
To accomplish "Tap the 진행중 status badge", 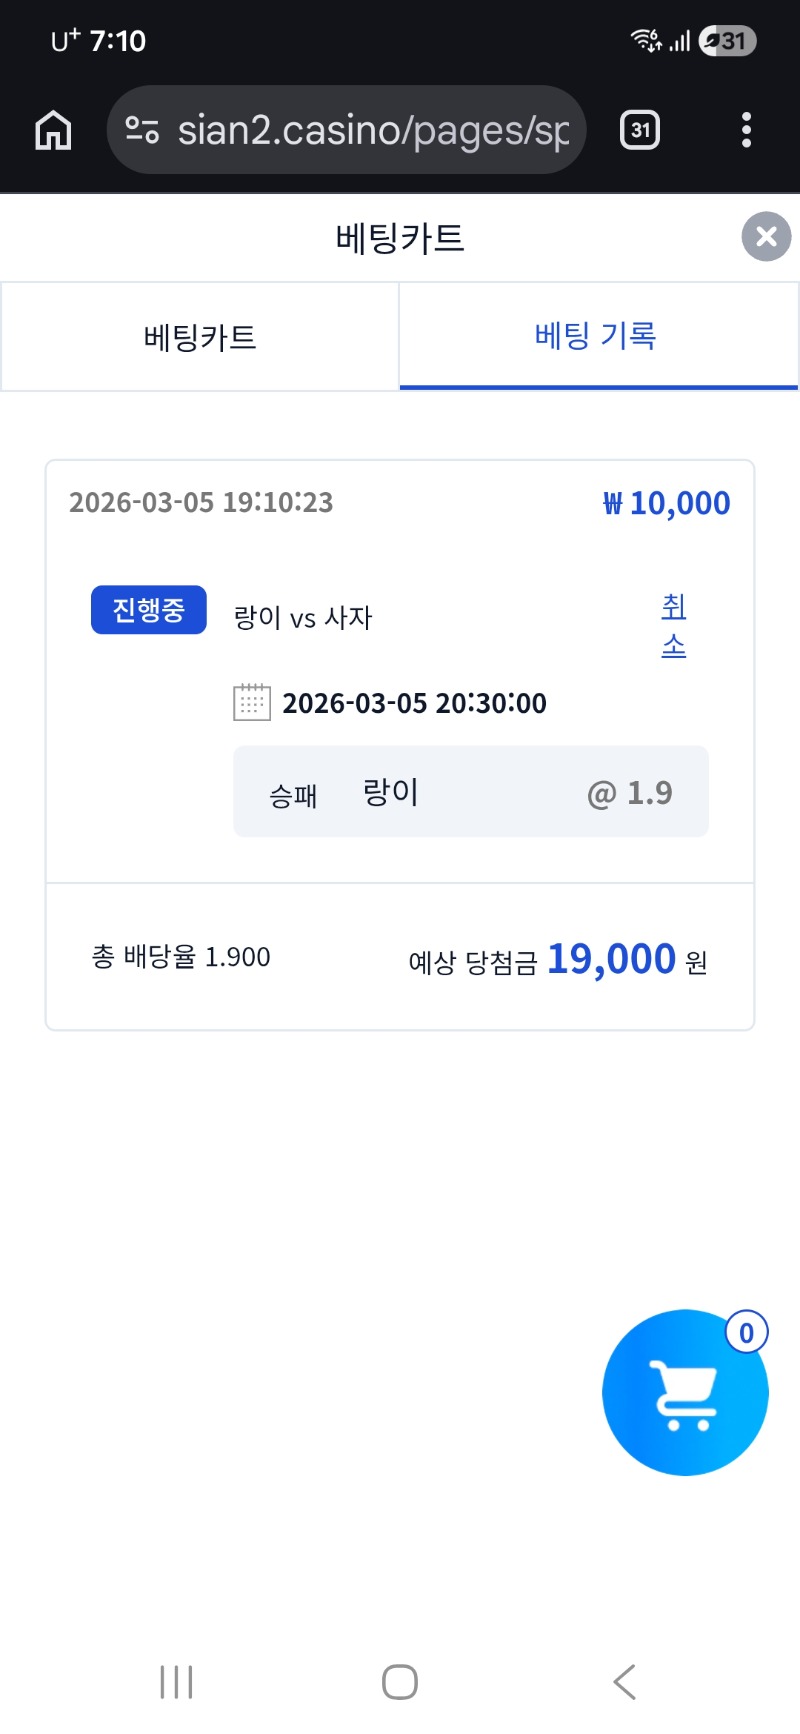I will coord(148,610).
